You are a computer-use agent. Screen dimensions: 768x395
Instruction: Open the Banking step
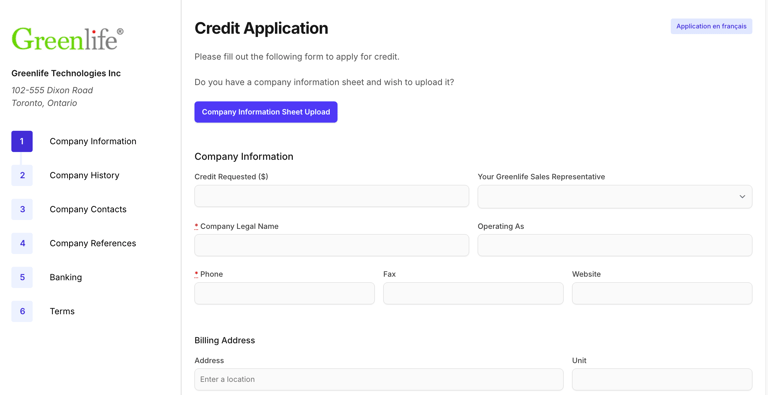click(66, 277)
